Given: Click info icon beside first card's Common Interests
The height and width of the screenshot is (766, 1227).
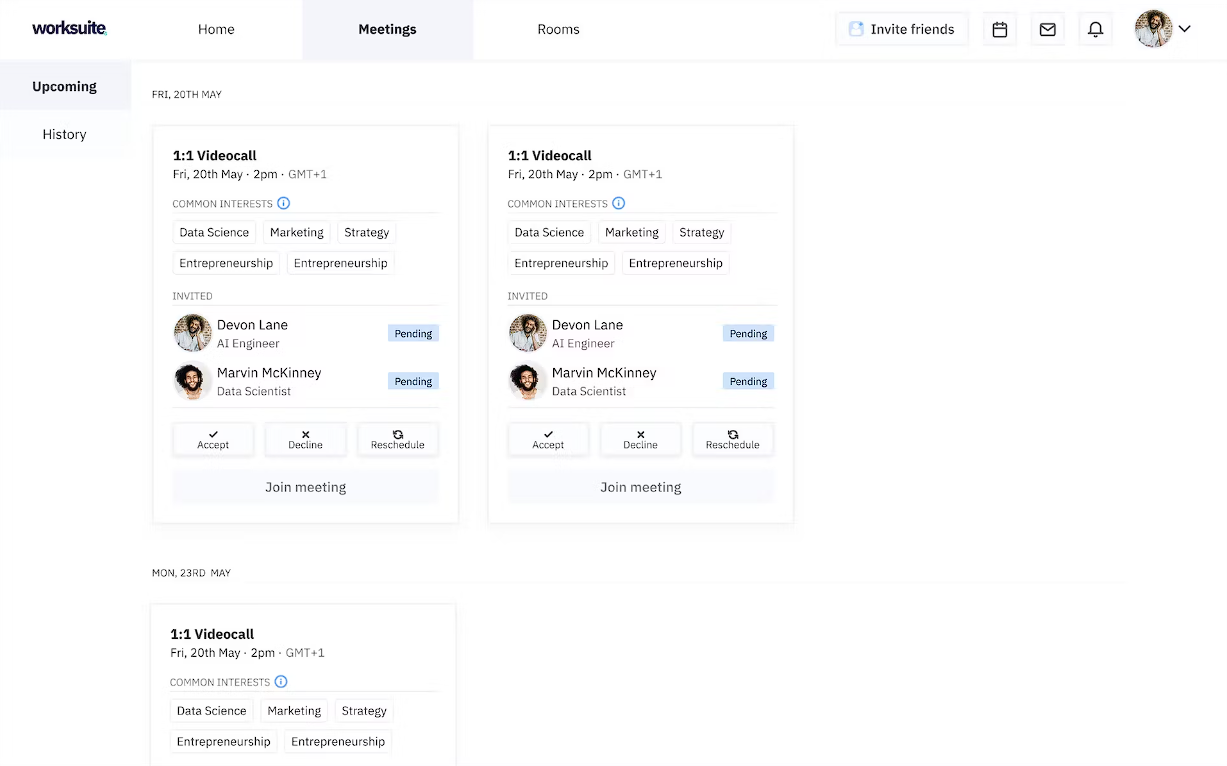Looking at the screenshot, I should pyautogui.click(x=283, y=203).
